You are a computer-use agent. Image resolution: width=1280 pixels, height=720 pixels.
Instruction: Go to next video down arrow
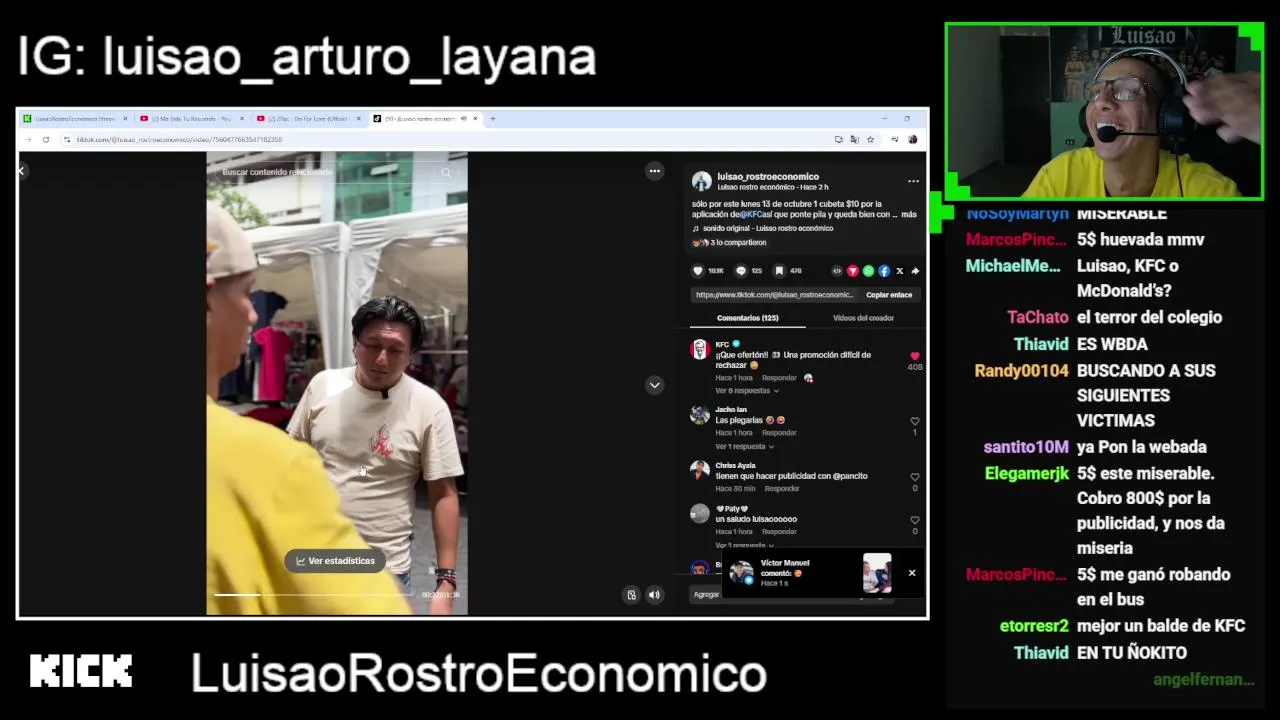655,385
